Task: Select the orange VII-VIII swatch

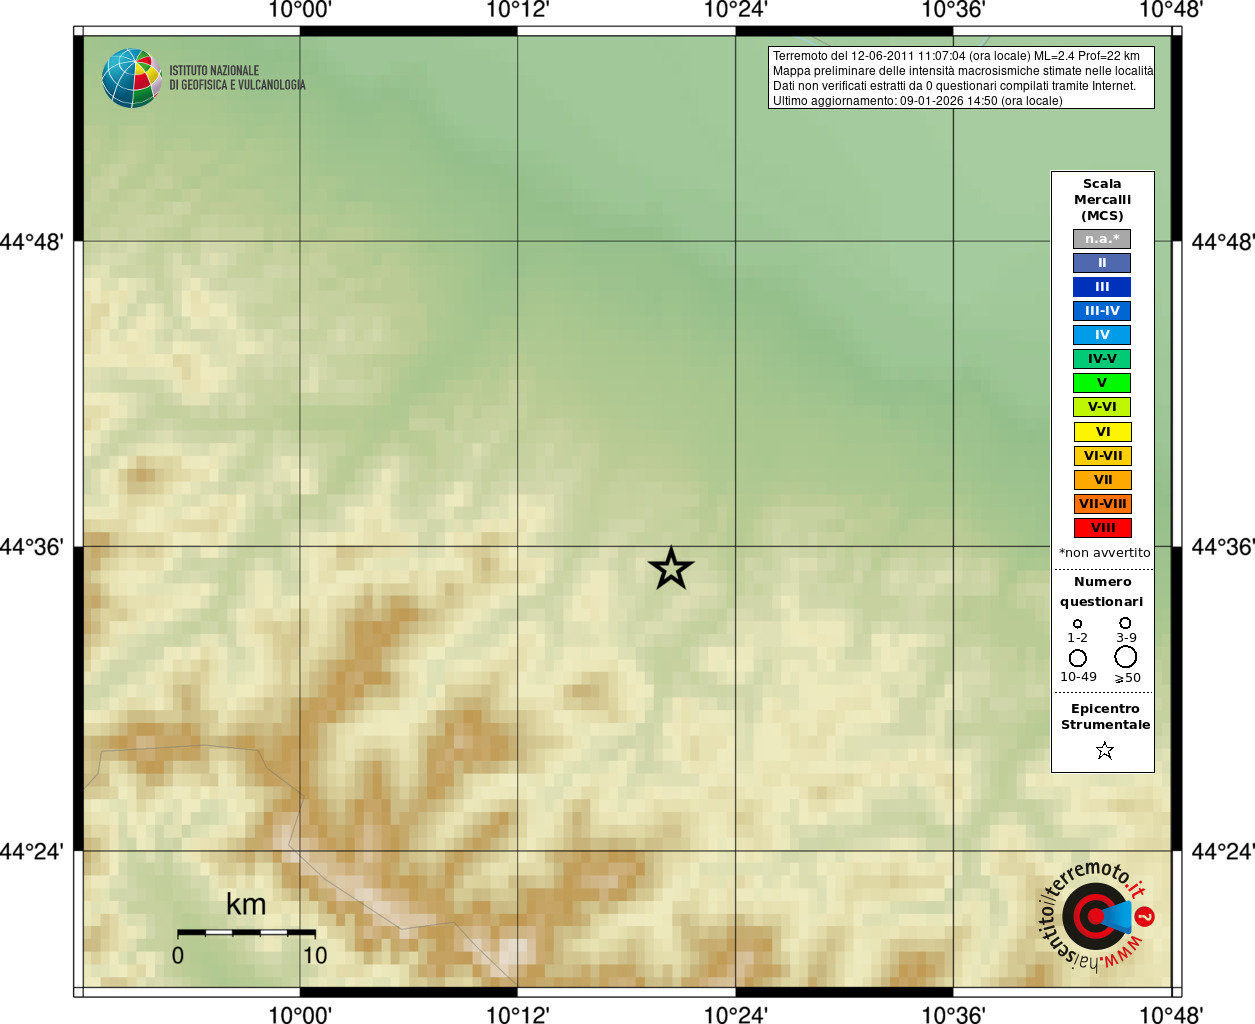Action: [1102, 504]
